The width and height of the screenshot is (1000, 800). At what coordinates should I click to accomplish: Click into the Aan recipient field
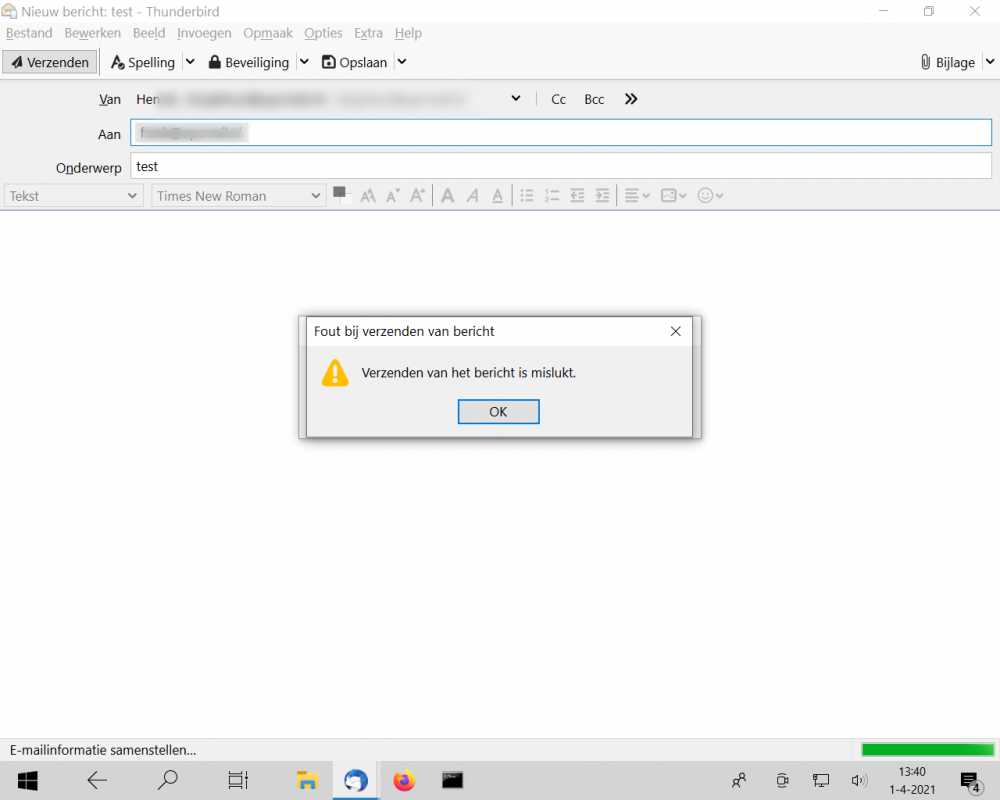[x=561, y=133]
